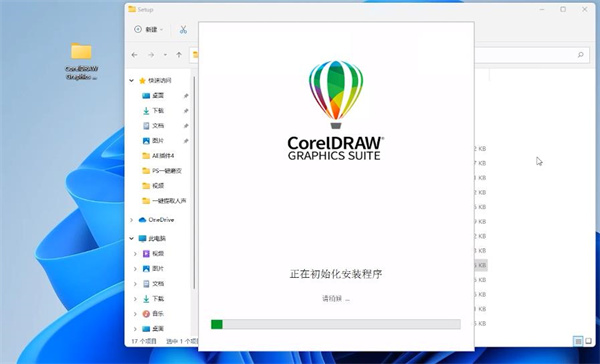Expand 下载 under 此电脑
This screenshot has width=600, height=364.
tap(135, 299)
